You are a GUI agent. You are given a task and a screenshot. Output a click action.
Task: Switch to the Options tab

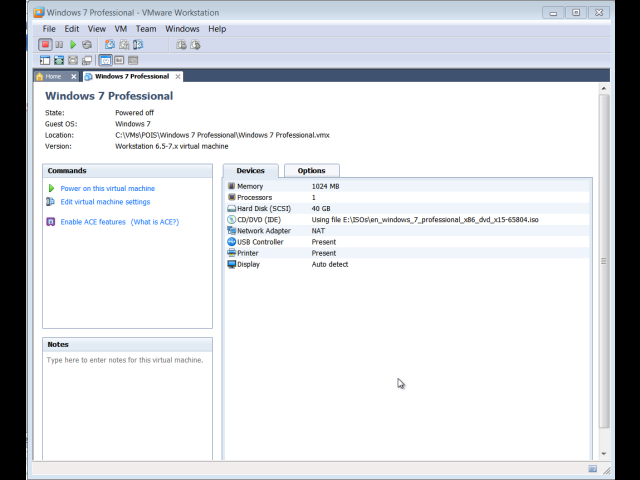tap(311, 171)
